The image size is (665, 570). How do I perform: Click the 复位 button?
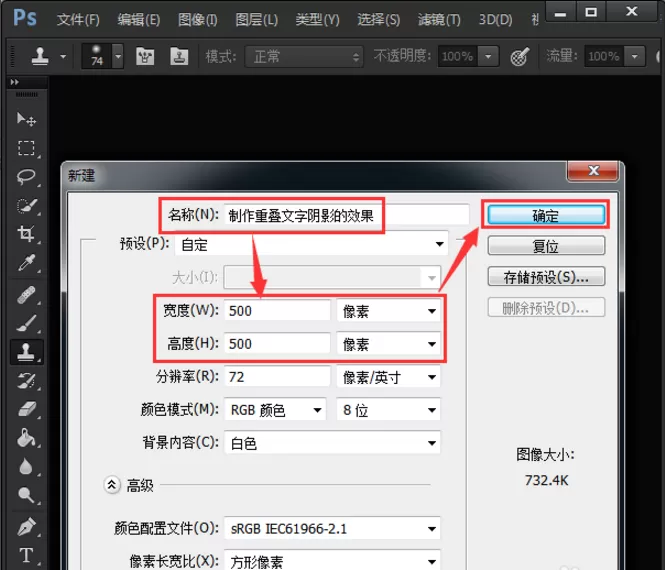pos(546,246)
